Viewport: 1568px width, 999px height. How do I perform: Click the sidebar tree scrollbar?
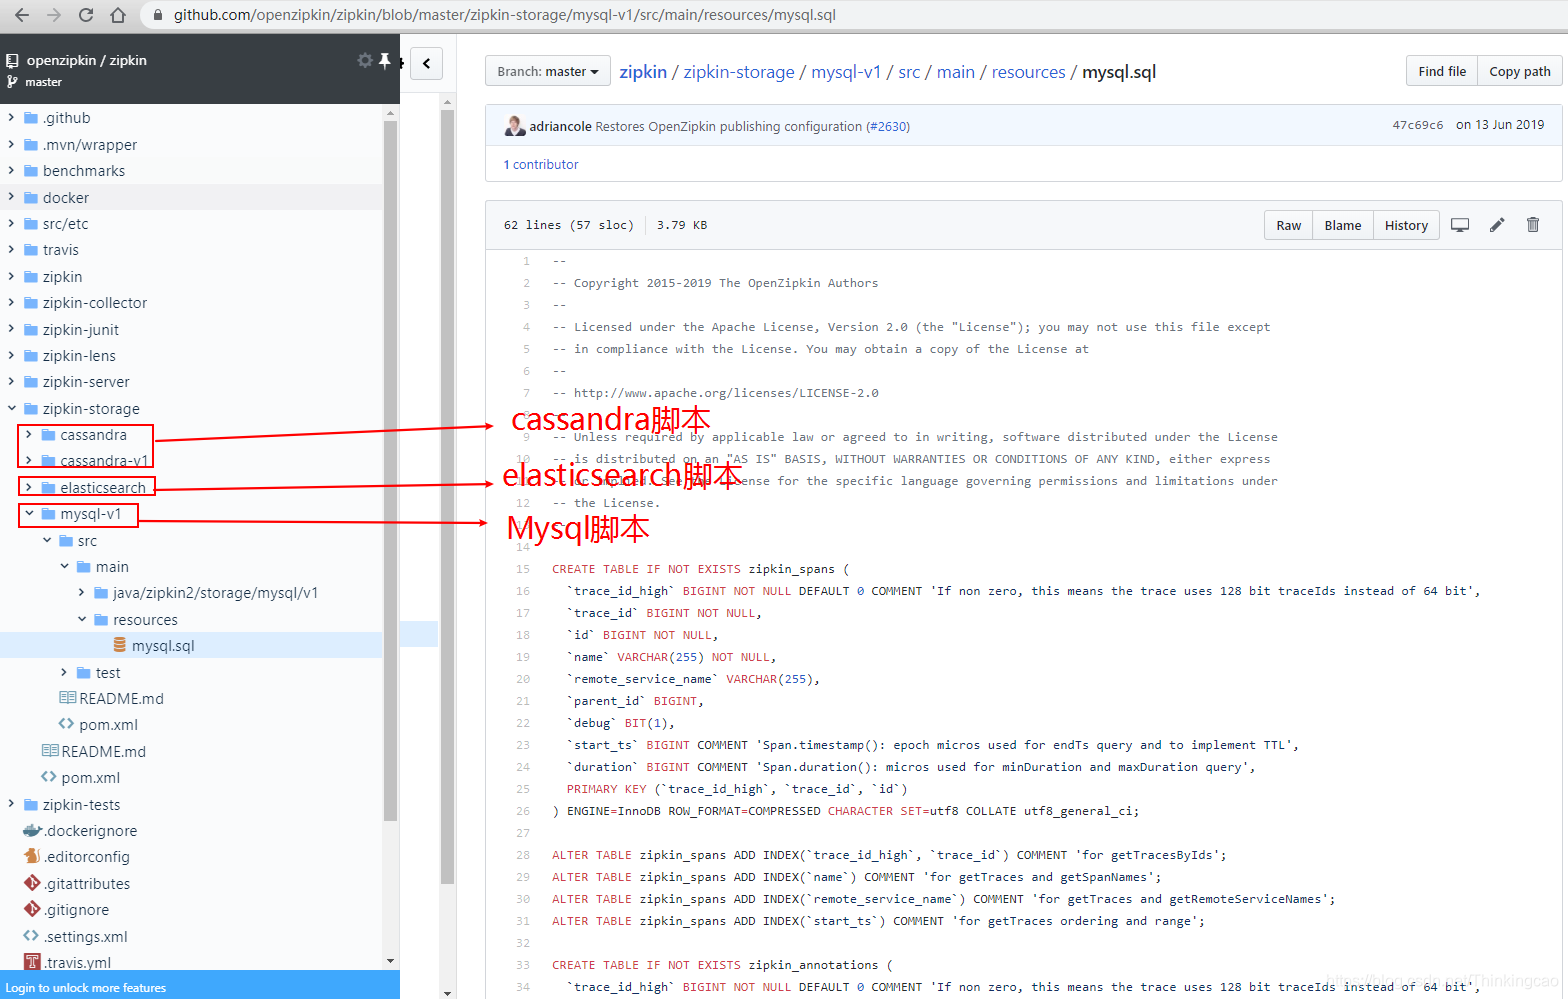390,470
